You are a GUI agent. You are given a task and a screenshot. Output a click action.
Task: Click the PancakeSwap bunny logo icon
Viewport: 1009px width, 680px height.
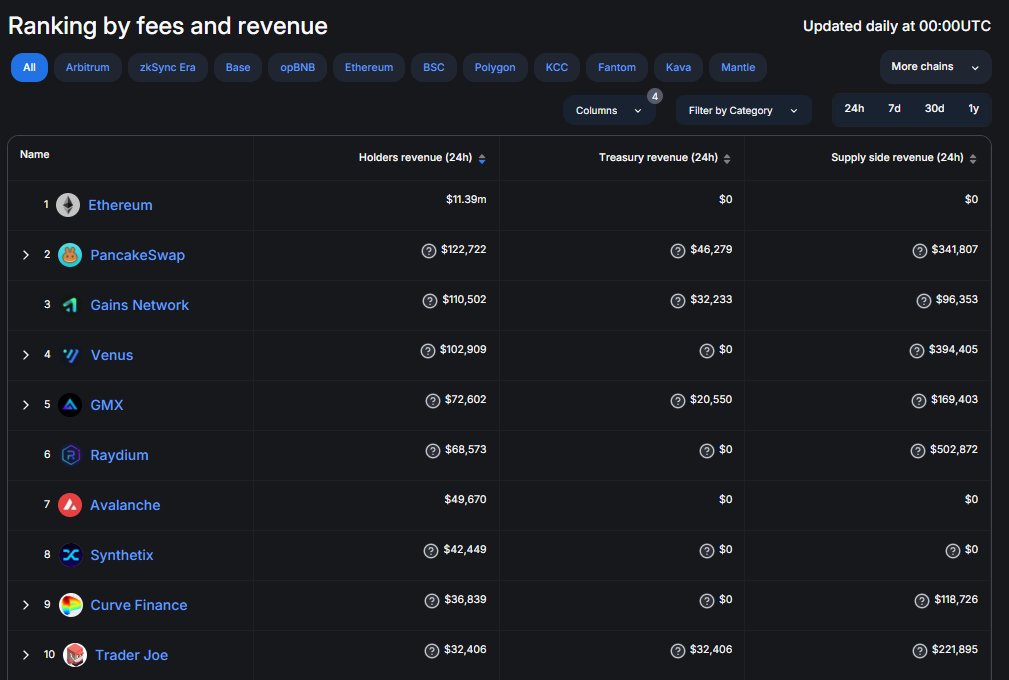coord(70,255)
